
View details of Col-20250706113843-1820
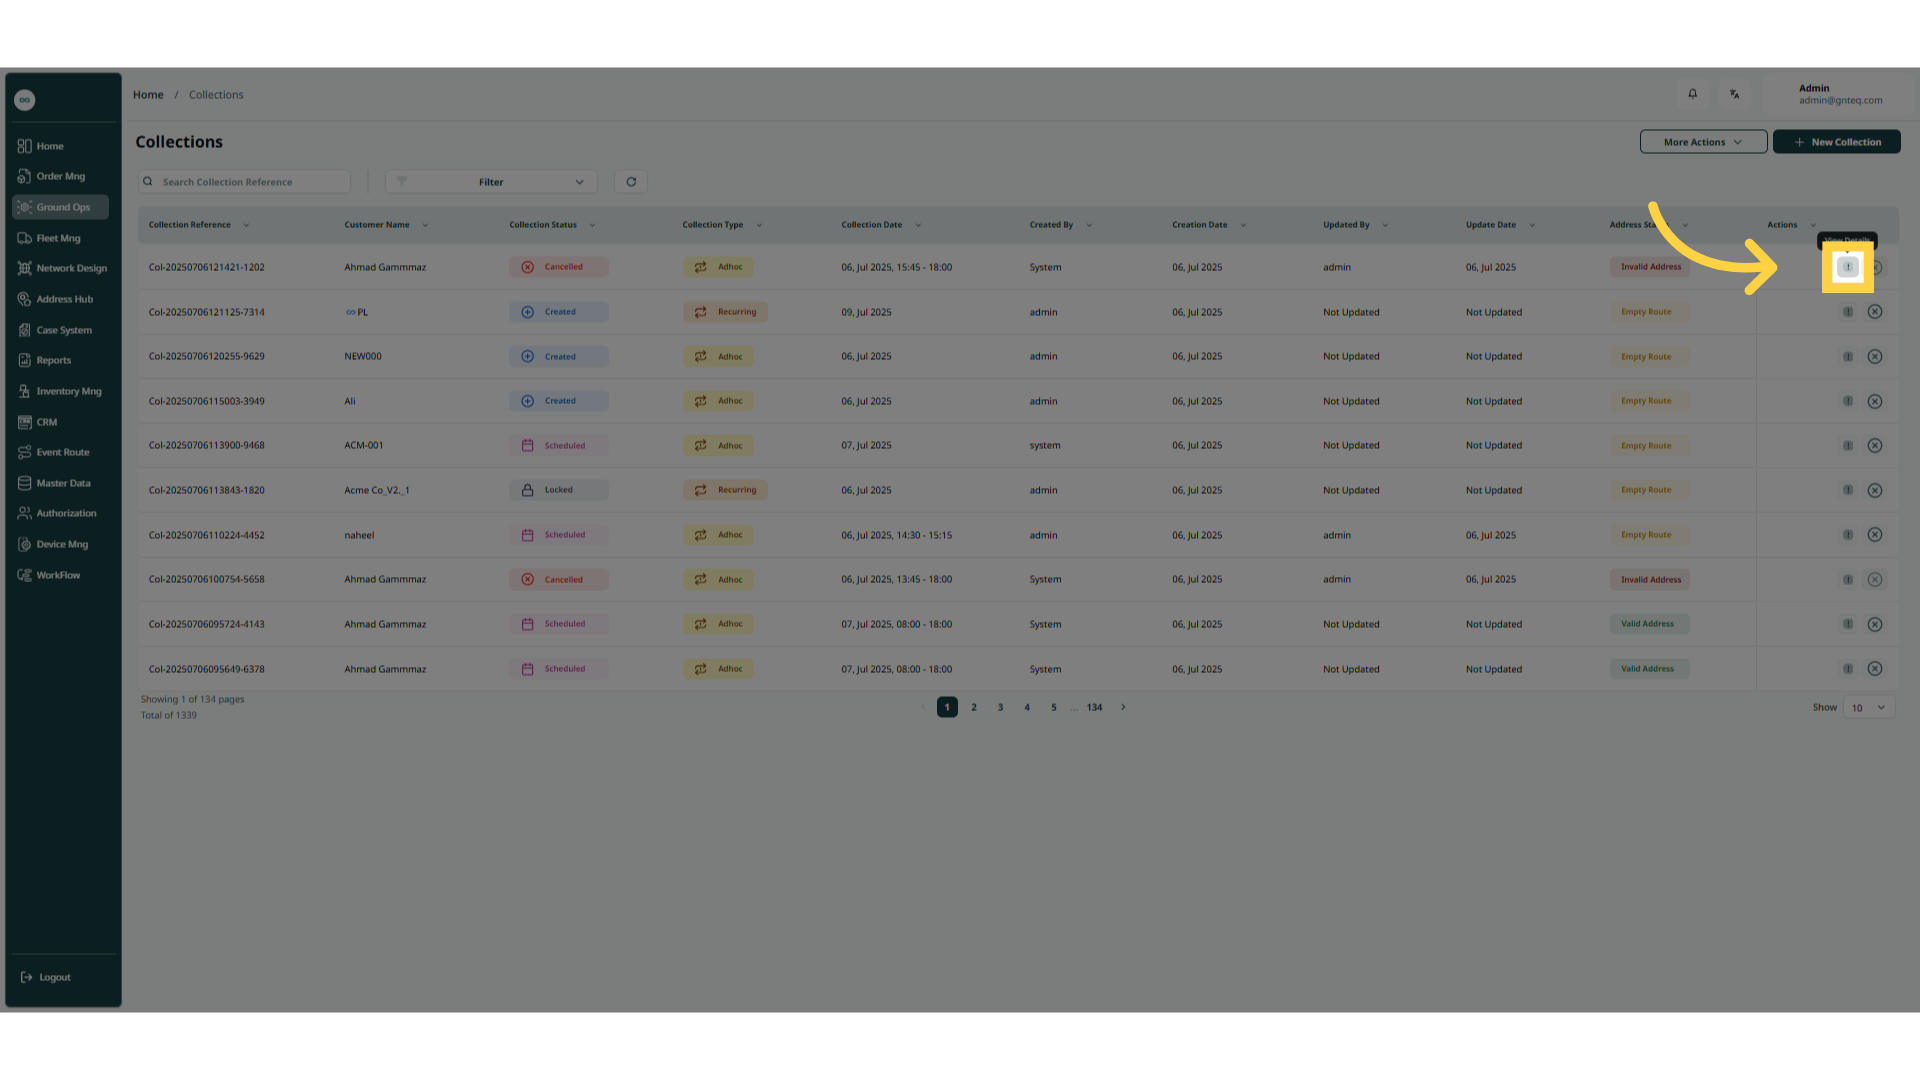pyautogui.click(x=1848, y=490)
